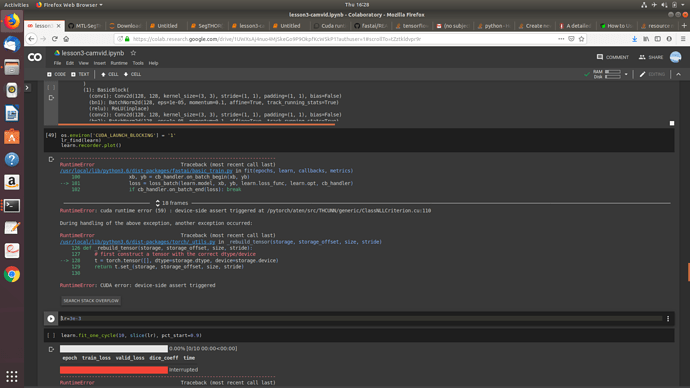Switch to the SegTHOR tab
The width and height of the screenshot is (690, 388).
(x=207, y=26)
